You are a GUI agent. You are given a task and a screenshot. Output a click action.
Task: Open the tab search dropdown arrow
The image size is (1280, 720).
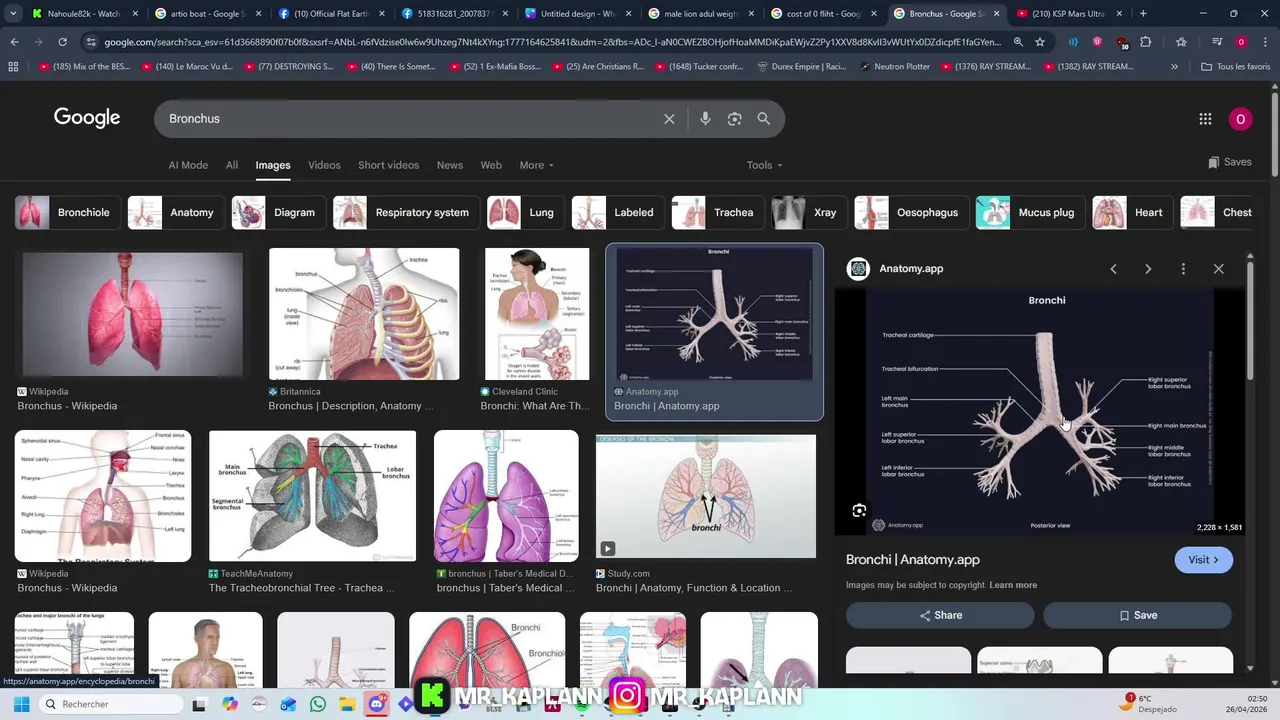tap(13, 14)
